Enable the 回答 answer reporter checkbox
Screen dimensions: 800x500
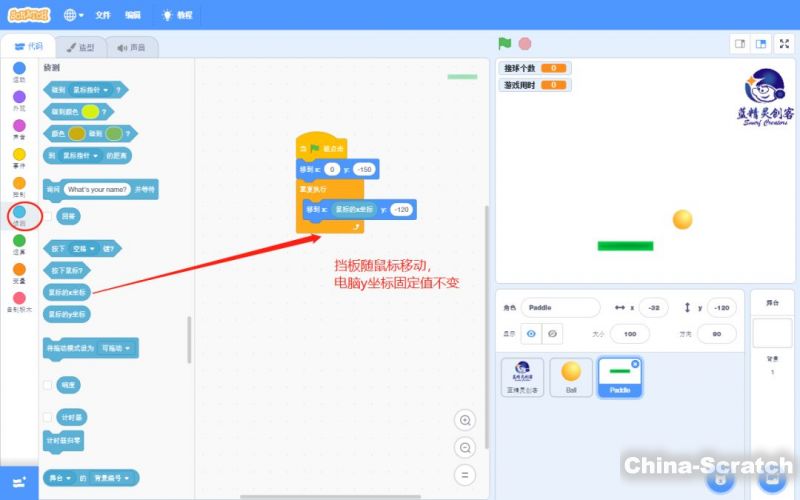[x=48, y=215]
